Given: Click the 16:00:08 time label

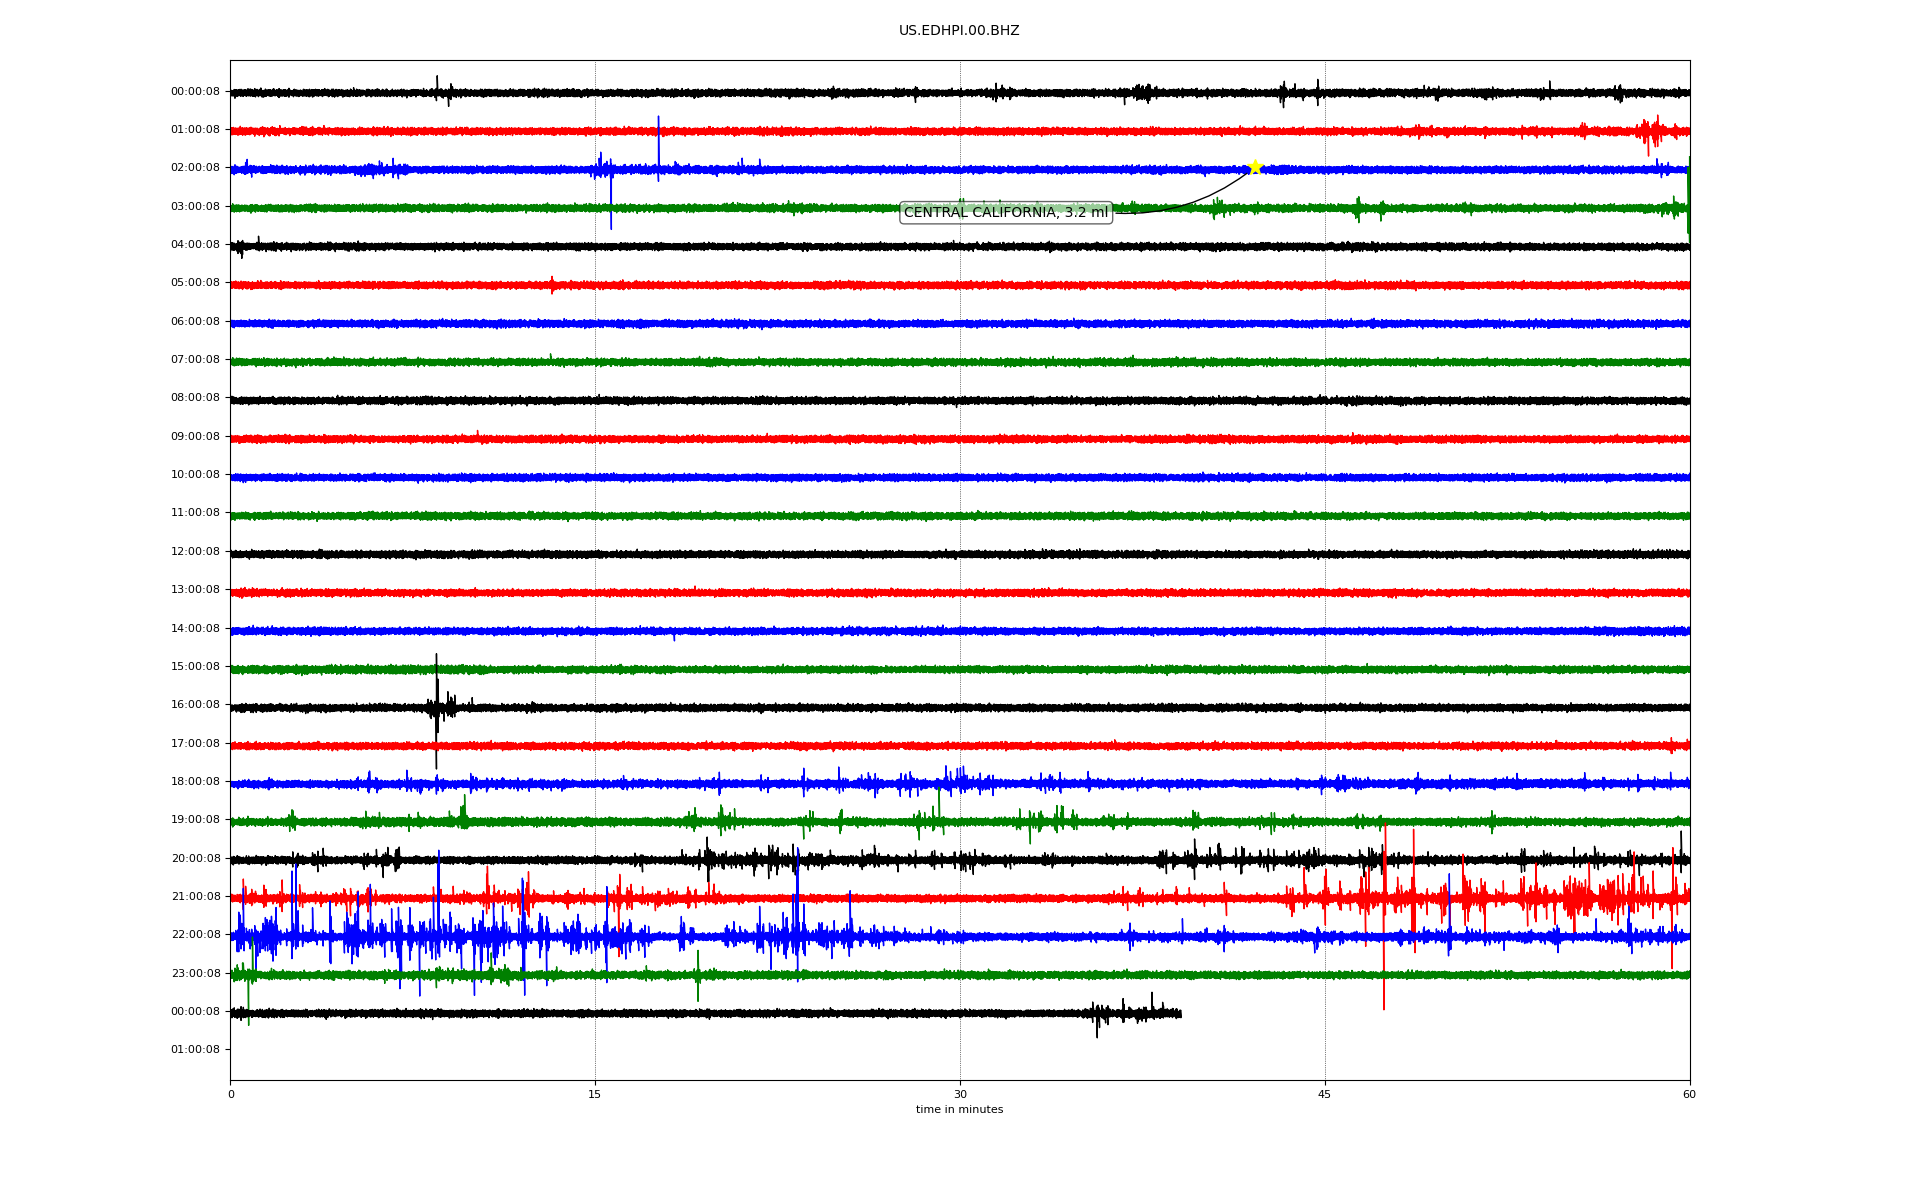Looking at the screenshot, I should pyautogui.click(x=195, y=705).
